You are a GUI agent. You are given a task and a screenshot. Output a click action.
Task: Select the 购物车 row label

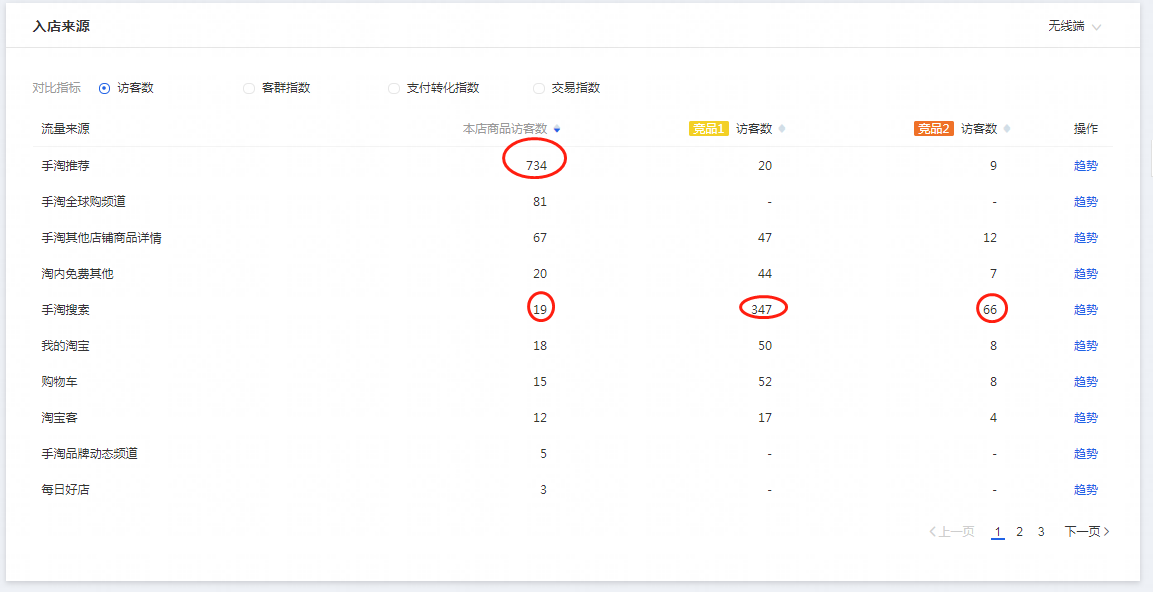(x=59, y=382)
